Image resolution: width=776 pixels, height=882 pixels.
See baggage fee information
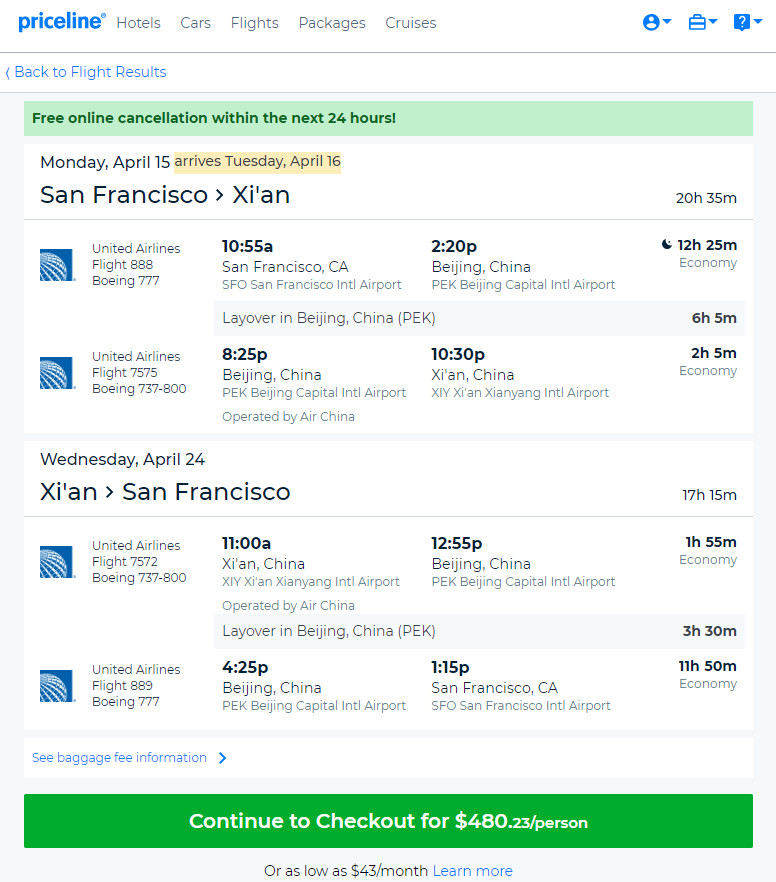point(119,758)
